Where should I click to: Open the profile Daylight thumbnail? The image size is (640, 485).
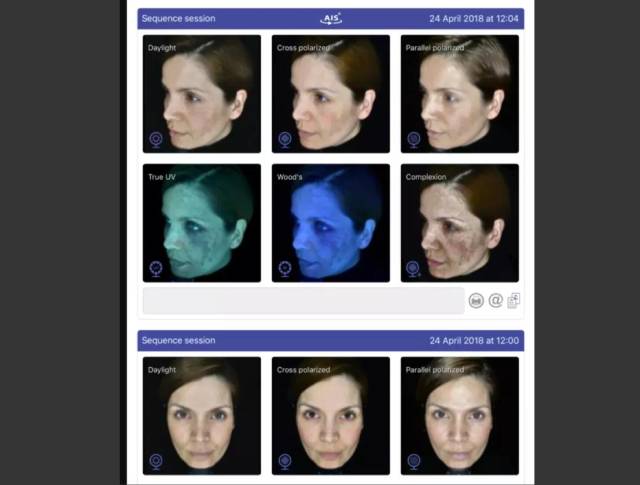[201, 93]
